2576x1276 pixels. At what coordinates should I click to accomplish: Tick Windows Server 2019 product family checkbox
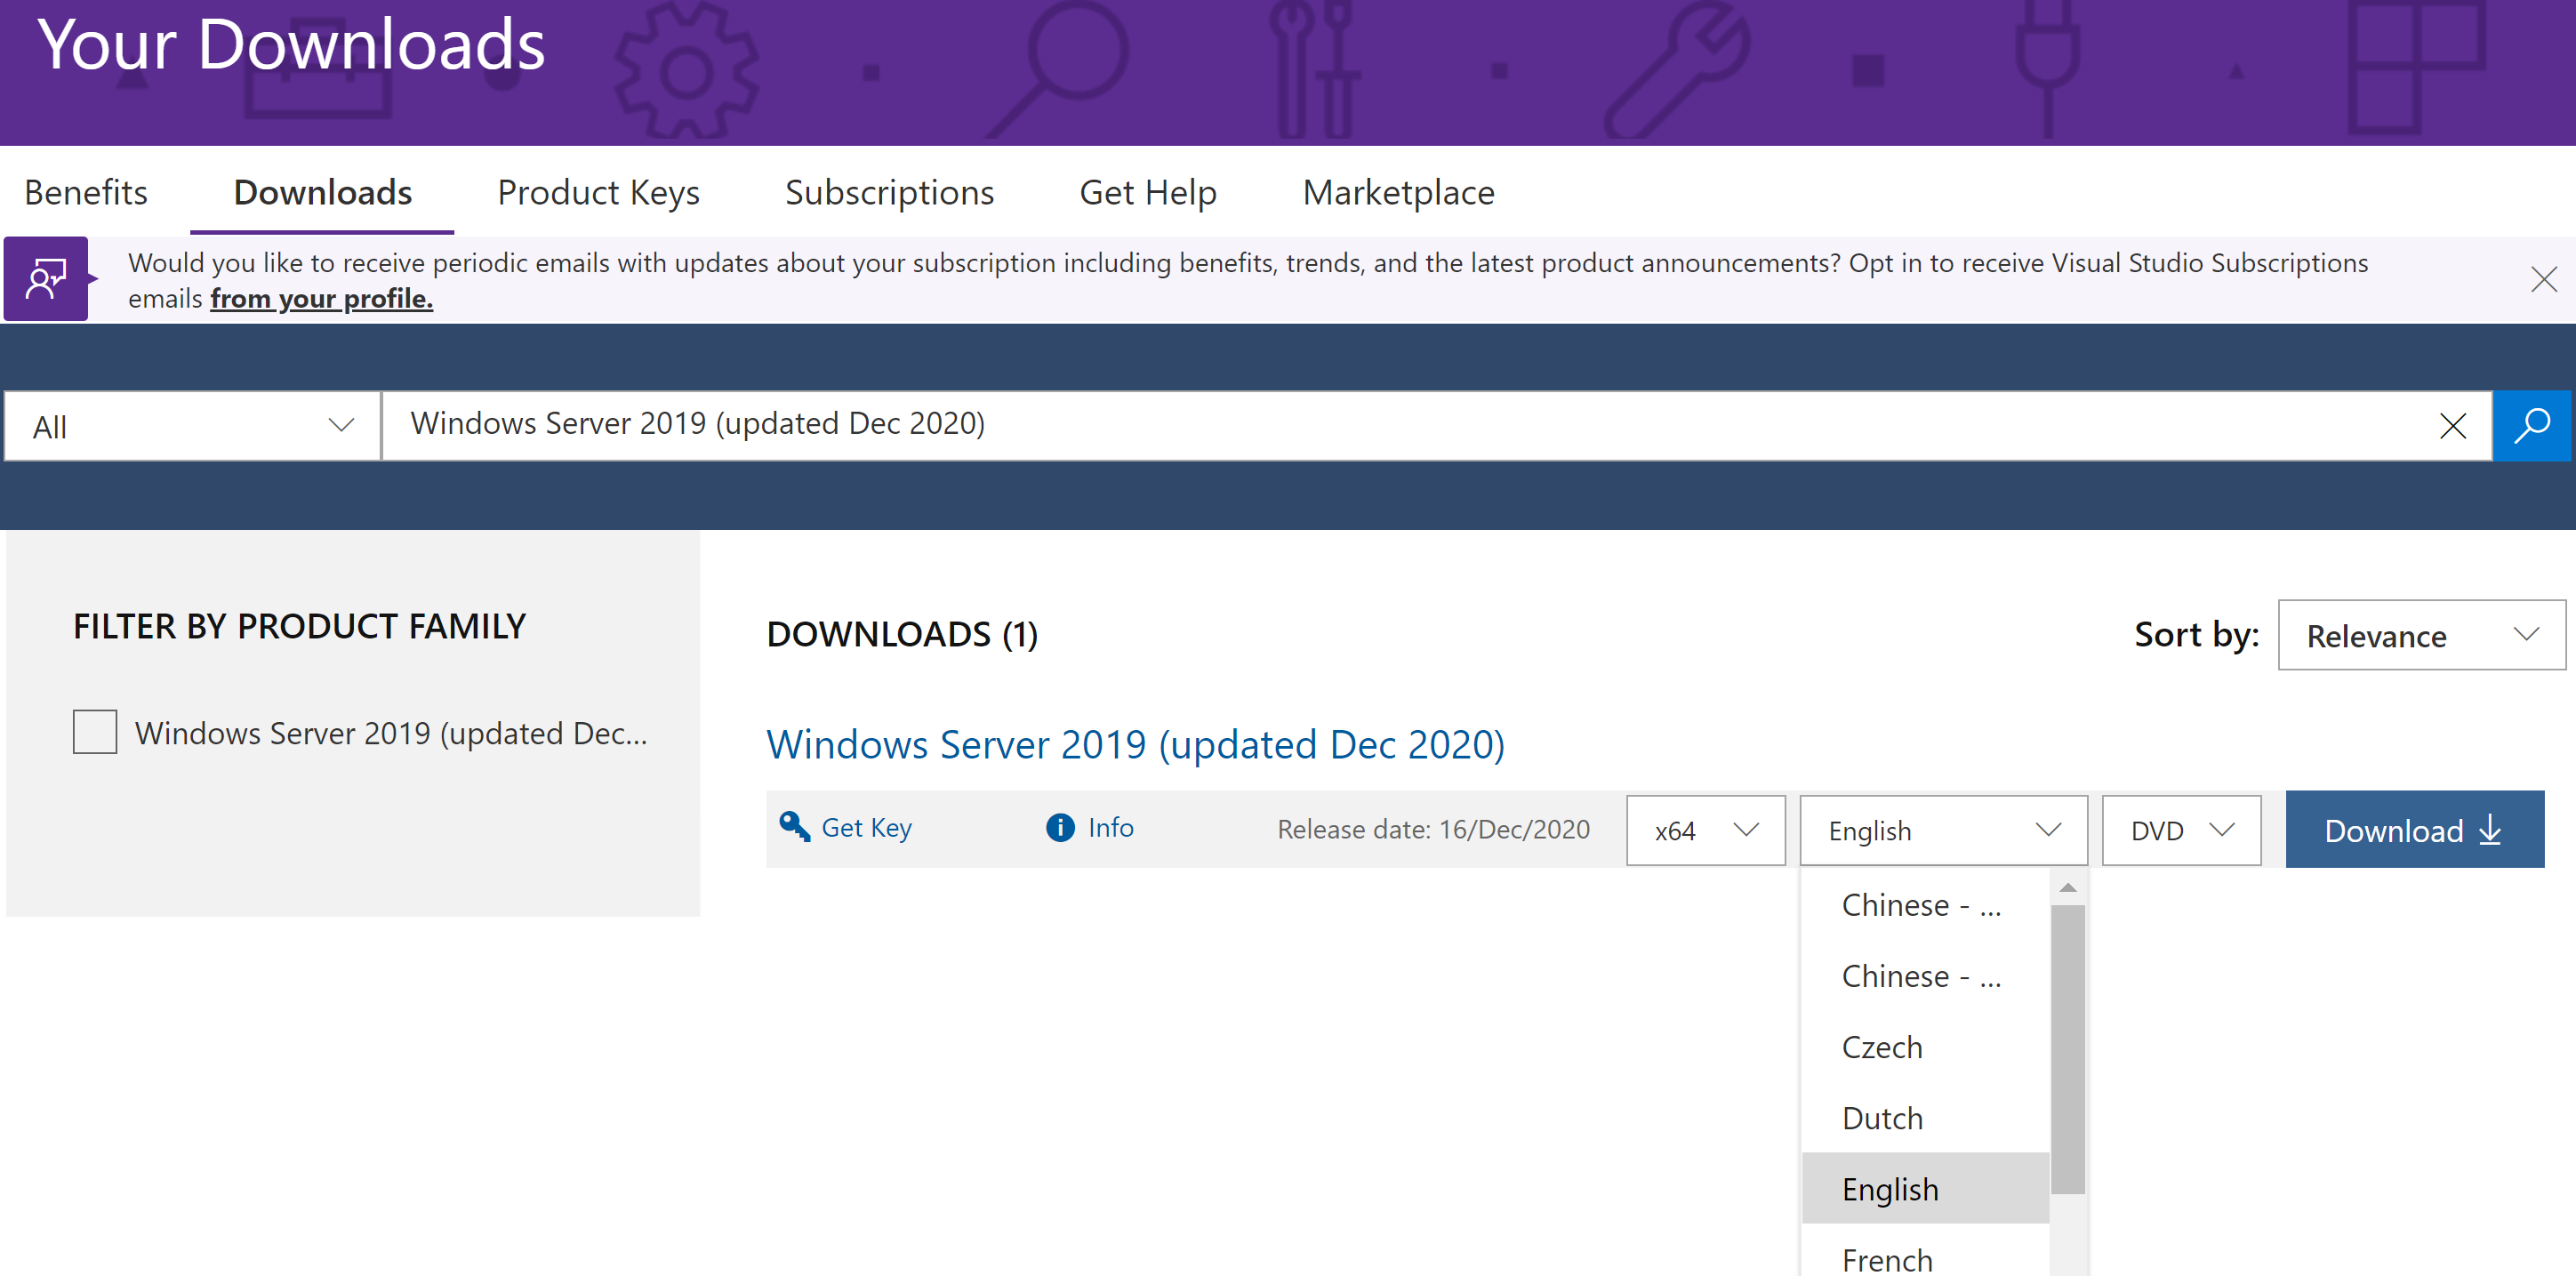[x=95, y=732]
